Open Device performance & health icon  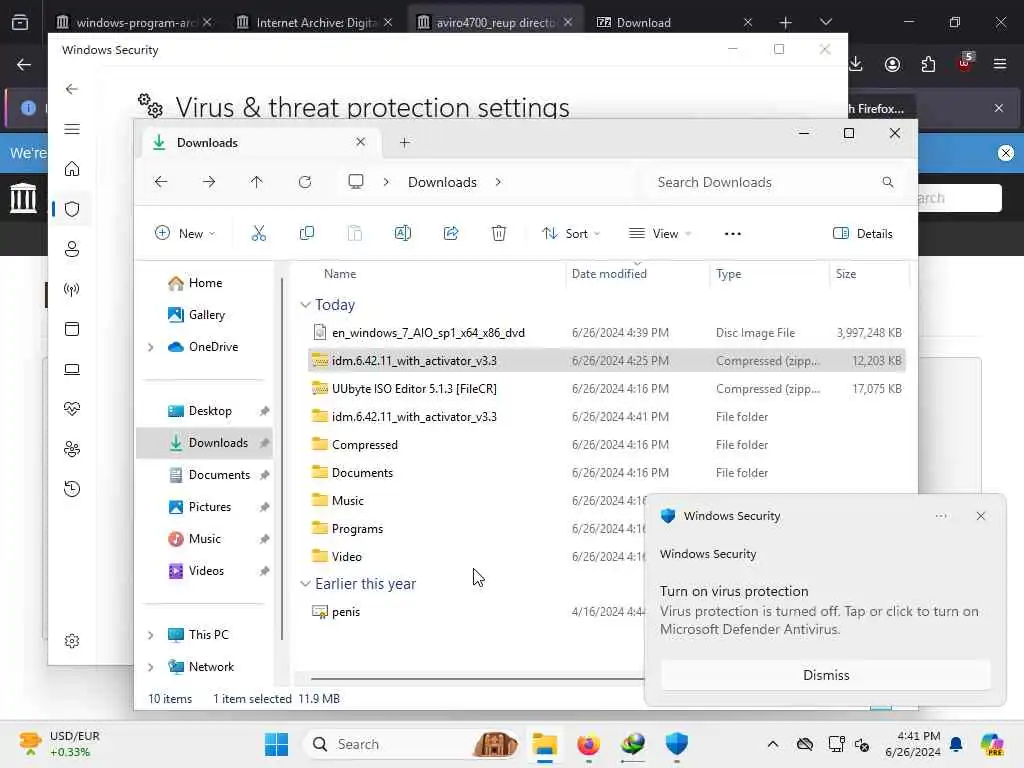pyautogui.click(x=72, y=409)
